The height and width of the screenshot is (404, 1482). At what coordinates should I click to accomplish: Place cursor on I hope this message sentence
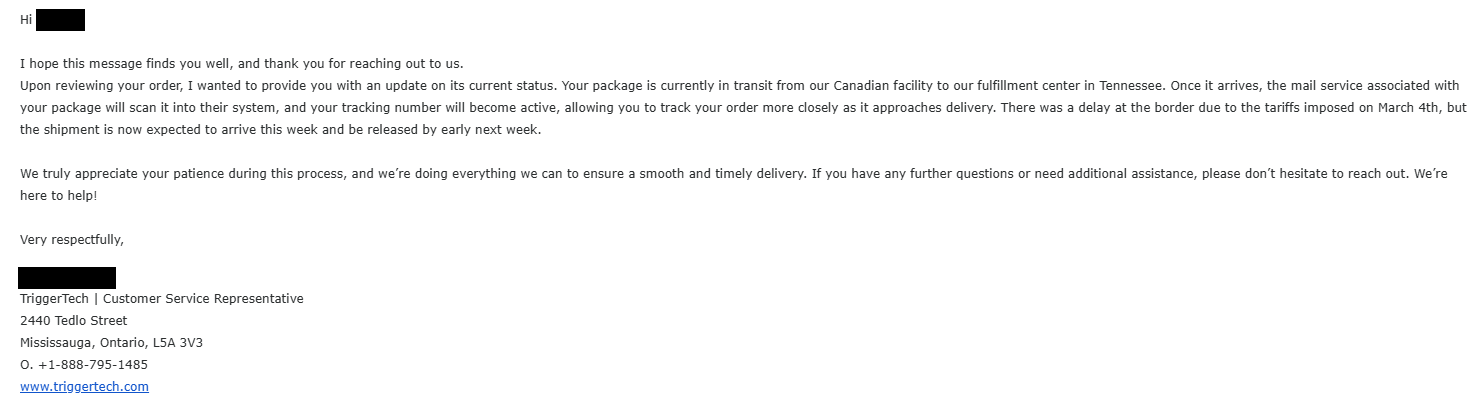tap(241, 64)
